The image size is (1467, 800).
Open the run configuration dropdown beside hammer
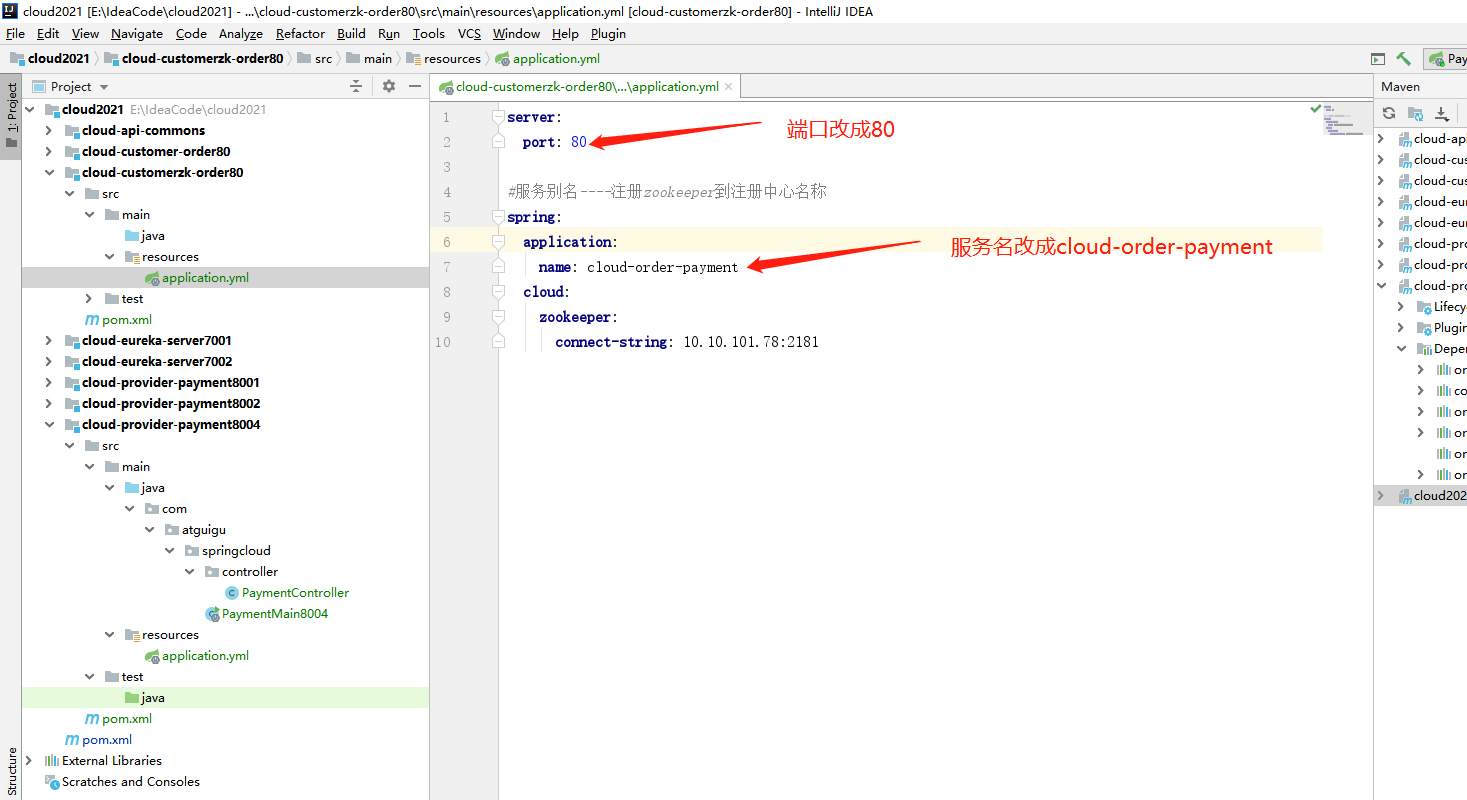click(x=1446, y=59)
